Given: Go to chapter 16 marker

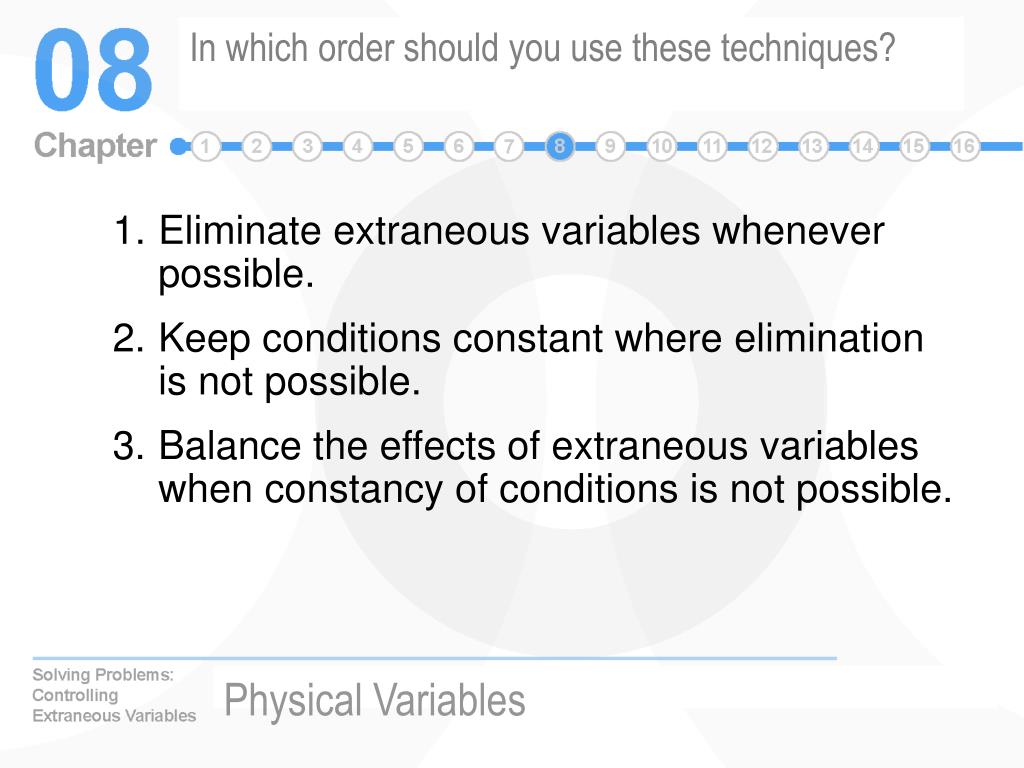Looking at the screenshot, I should (x=965, y=146).
